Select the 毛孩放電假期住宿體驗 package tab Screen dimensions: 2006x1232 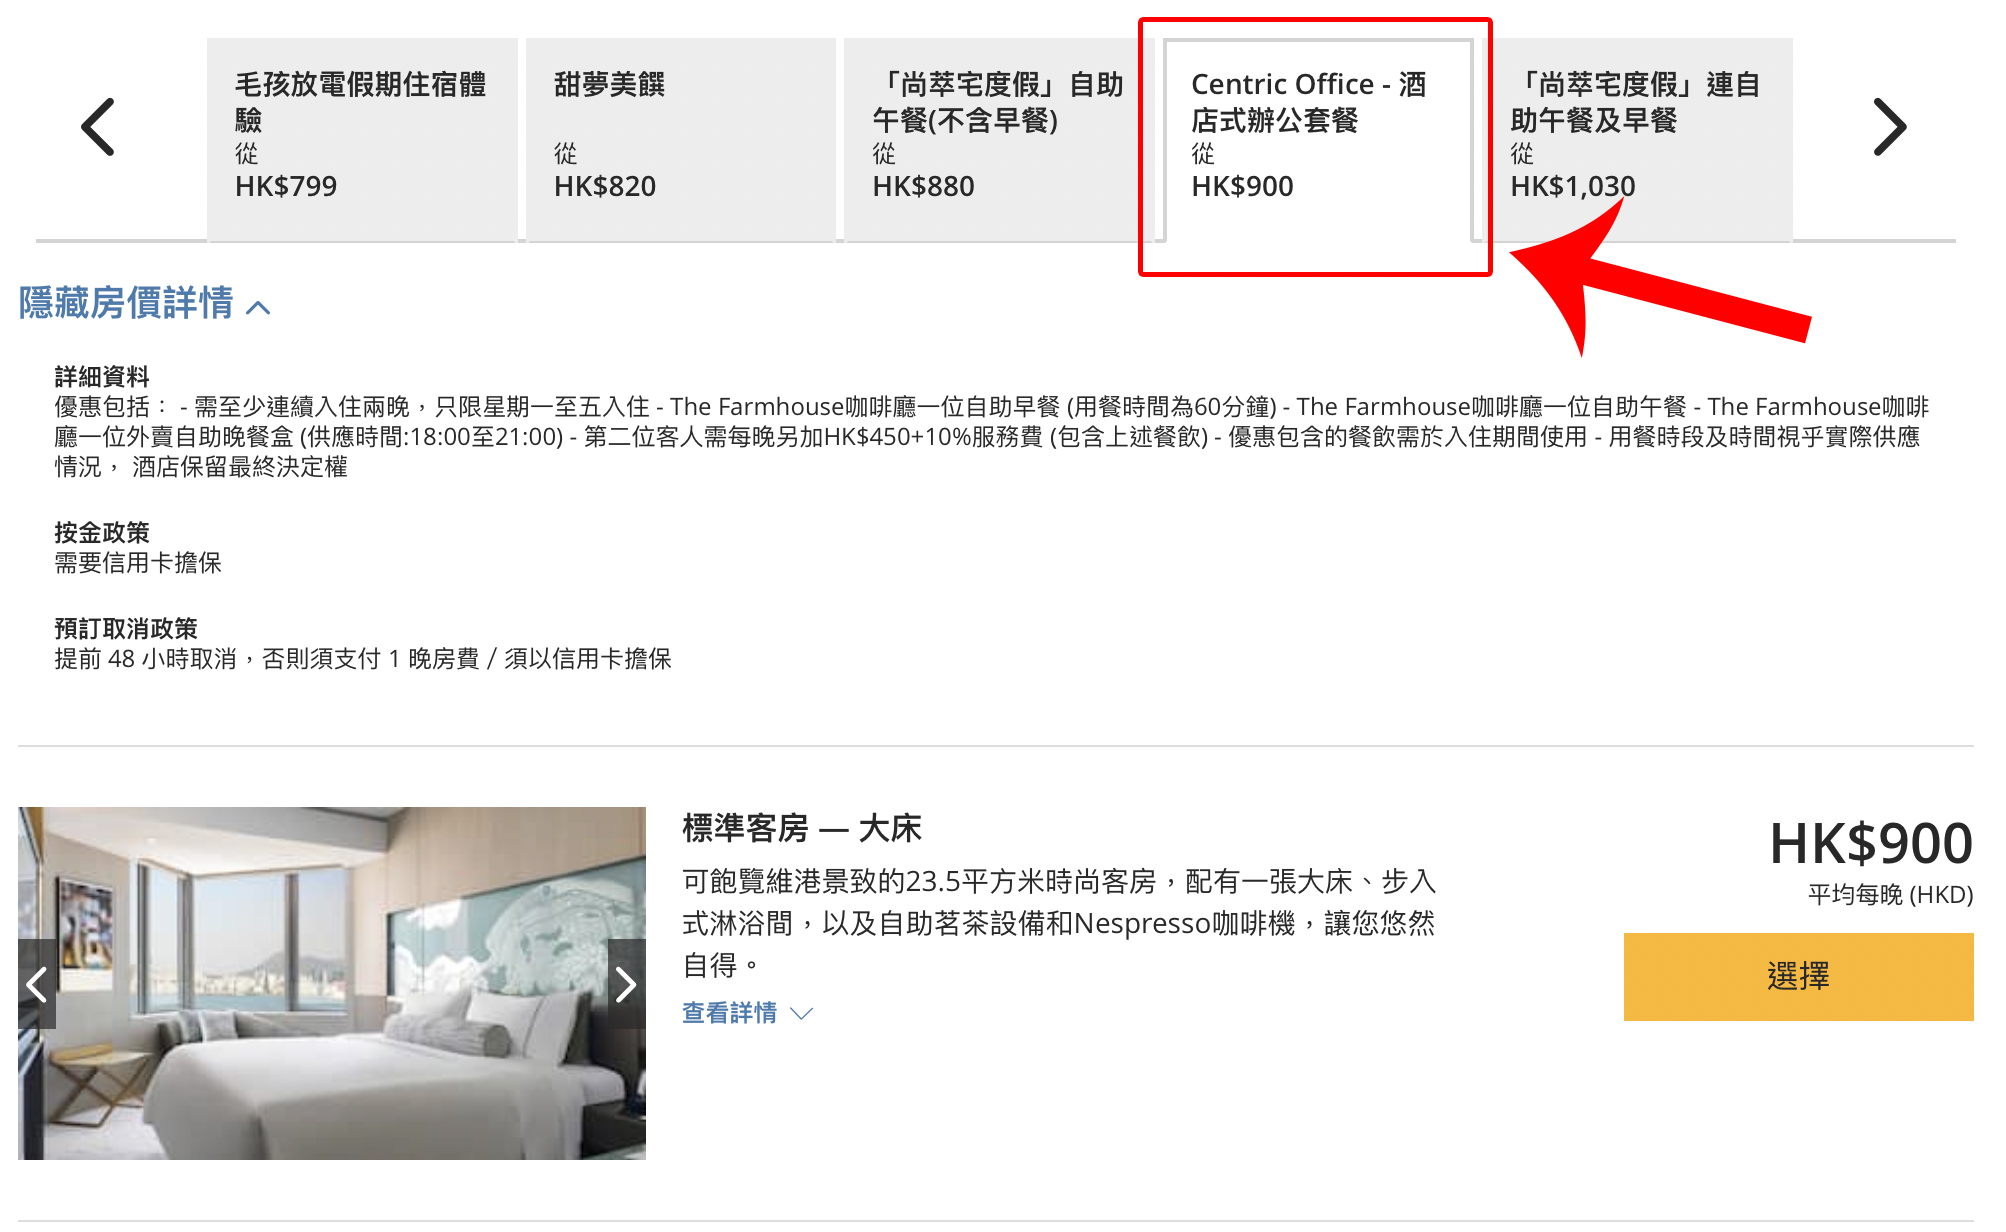362,139
